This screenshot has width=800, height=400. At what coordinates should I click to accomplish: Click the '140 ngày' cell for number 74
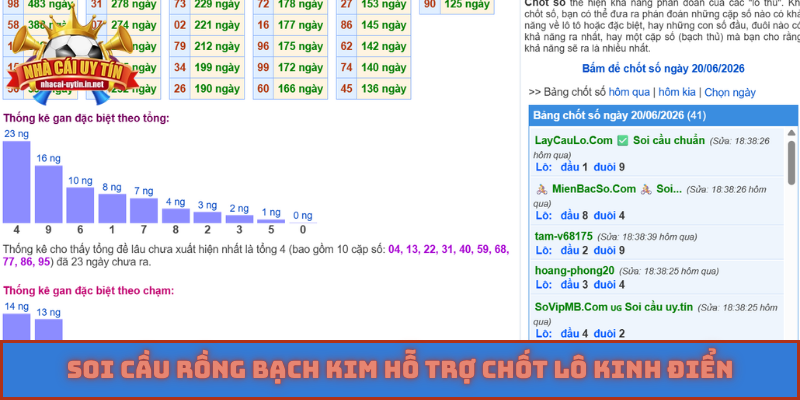coord(384,67)
